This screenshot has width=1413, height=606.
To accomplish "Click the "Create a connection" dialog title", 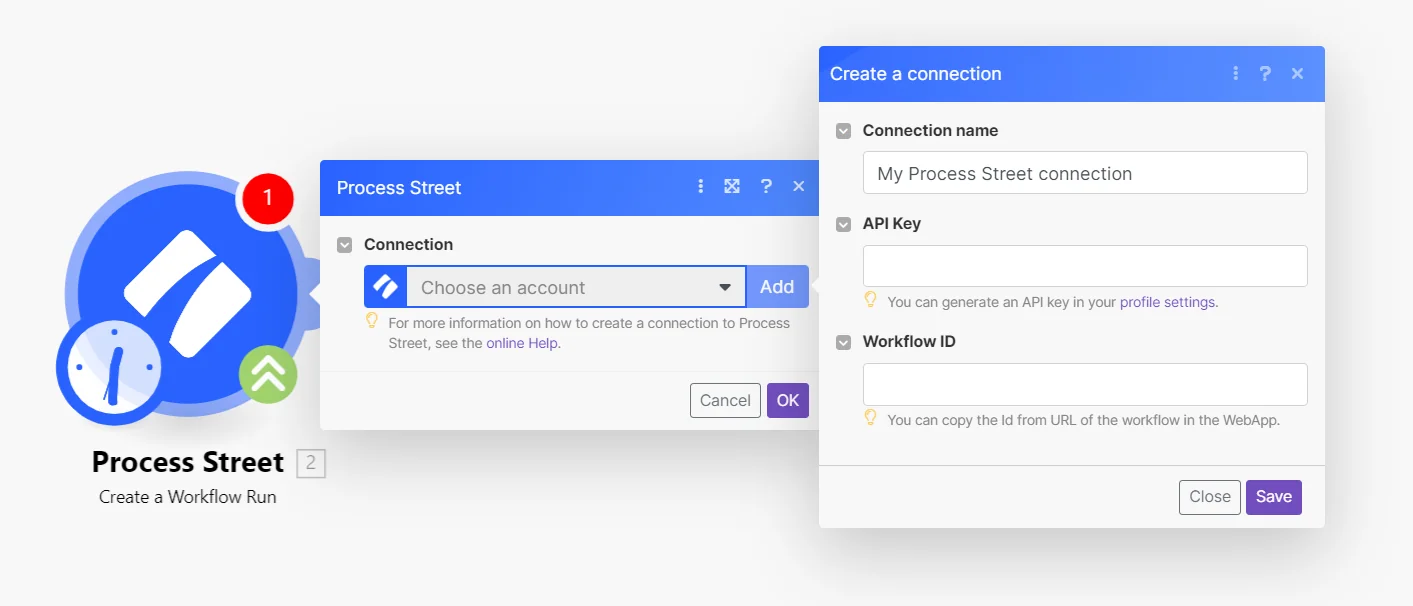I will point(916,74).
